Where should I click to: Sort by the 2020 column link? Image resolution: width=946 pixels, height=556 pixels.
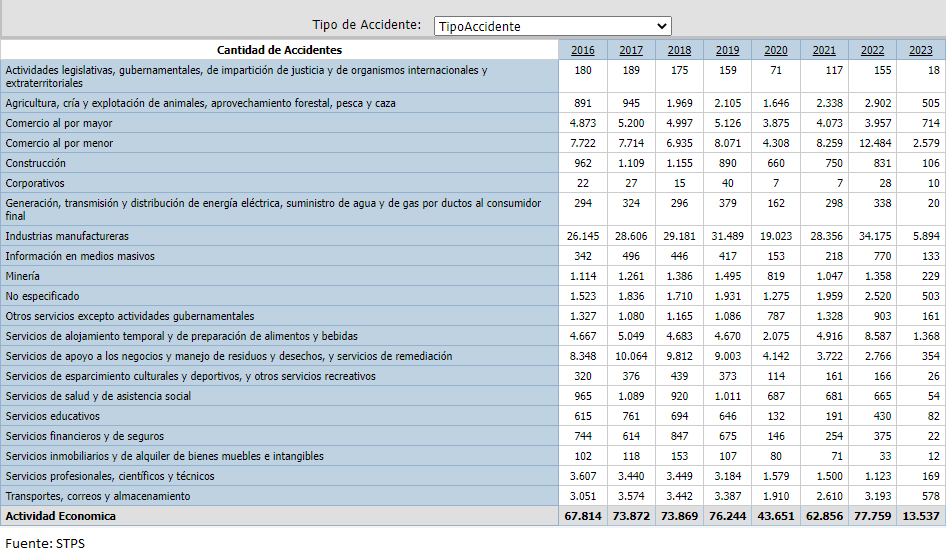click(776, 50)
